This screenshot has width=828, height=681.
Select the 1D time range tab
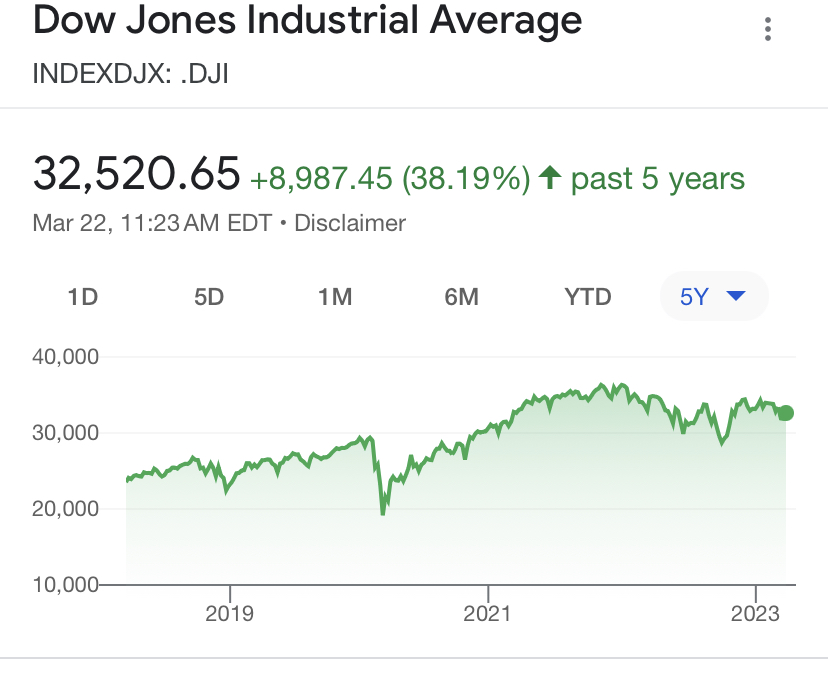pyautogui.click(x=82, y=297)
